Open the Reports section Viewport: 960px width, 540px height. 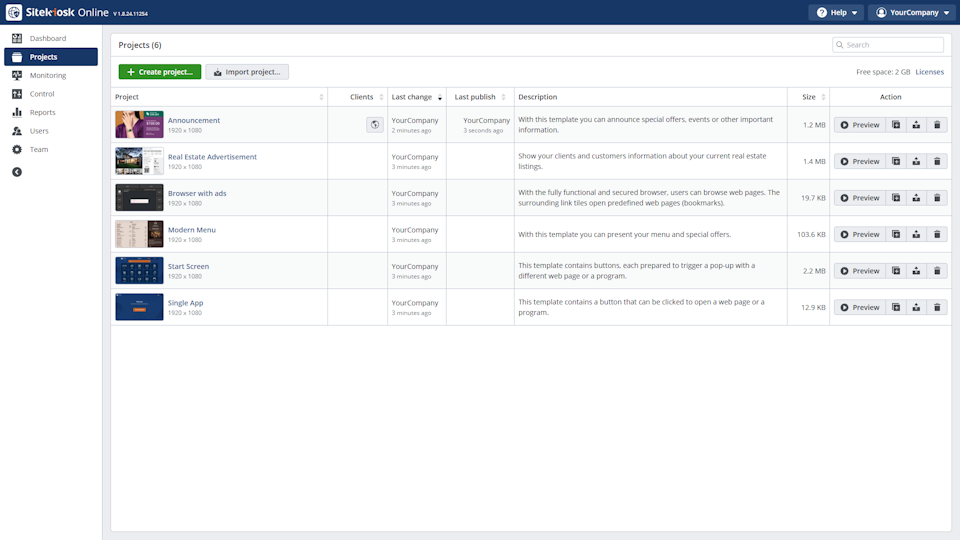point(42,112)
